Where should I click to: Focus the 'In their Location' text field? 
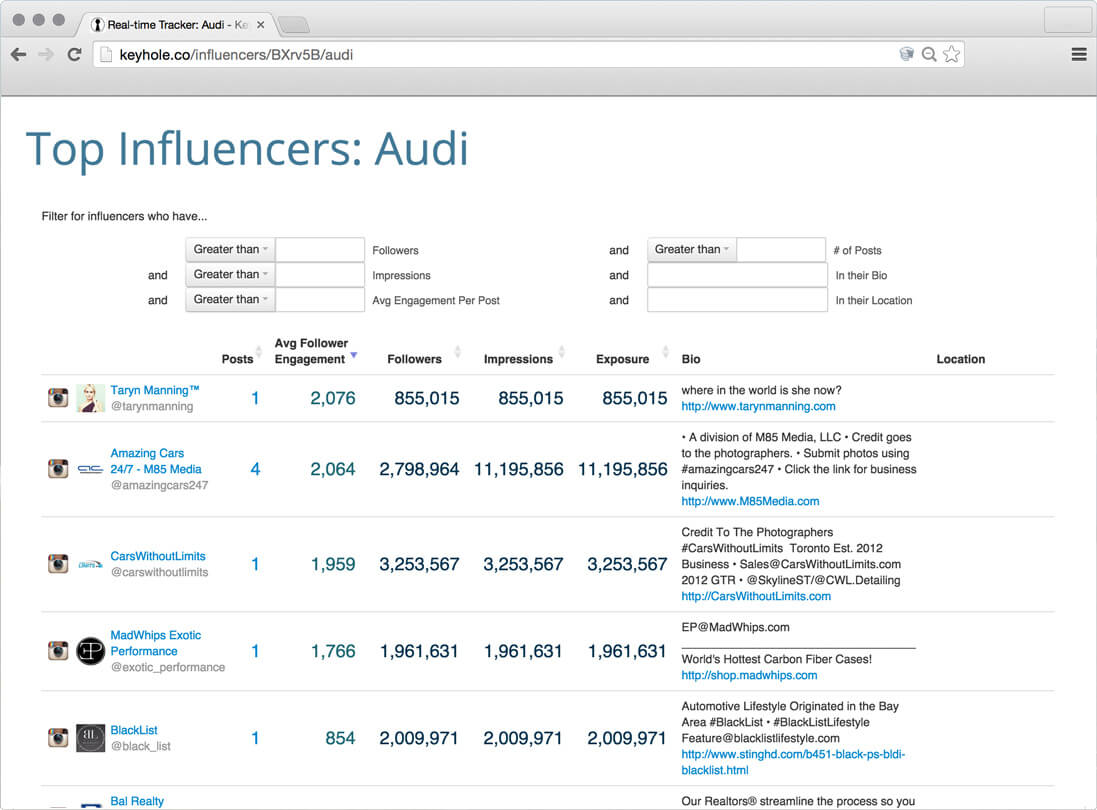click(737, 300)
